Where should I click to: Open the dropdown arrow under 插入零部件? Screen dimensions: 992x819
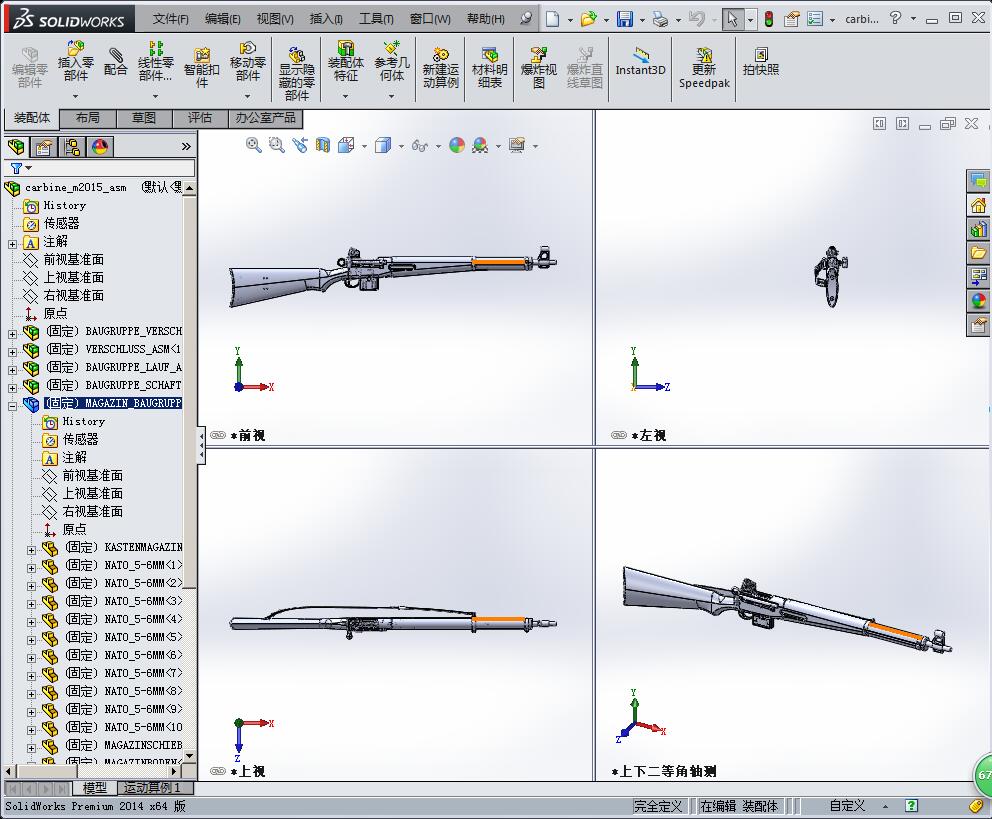pos(75,96)
